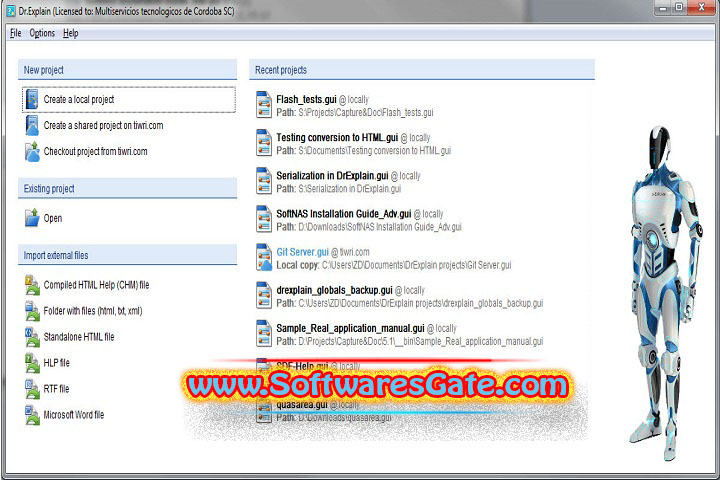Click the shared project on tiwri.com icon
This screenshot has height=480, width=720.
[x=32, y=125]
